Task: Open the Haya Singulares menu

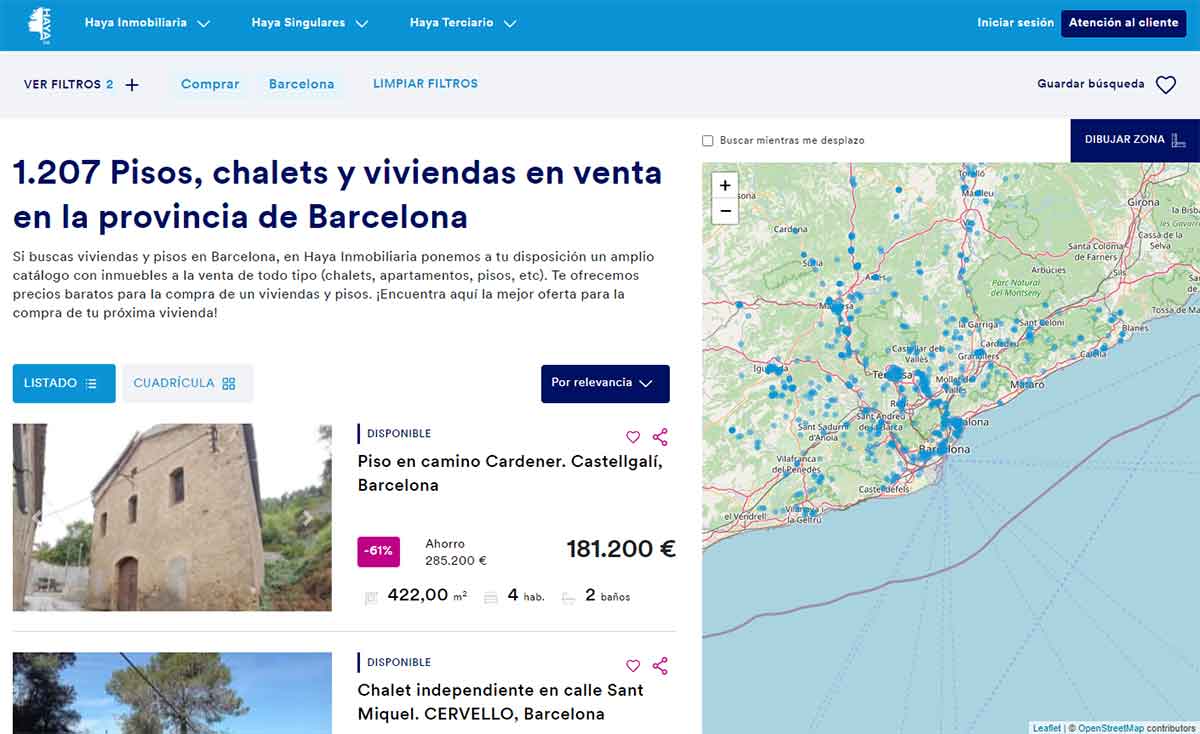Action: click(x=310, y=23)
